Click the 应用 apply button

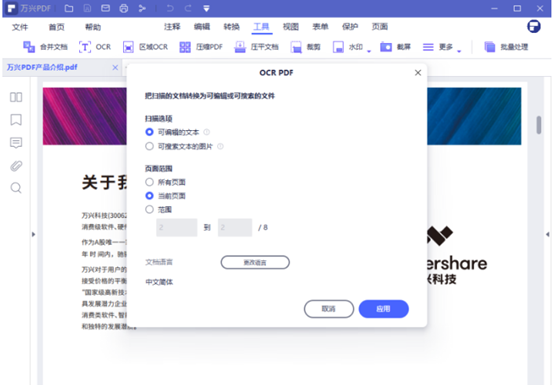tap(384, 309)
